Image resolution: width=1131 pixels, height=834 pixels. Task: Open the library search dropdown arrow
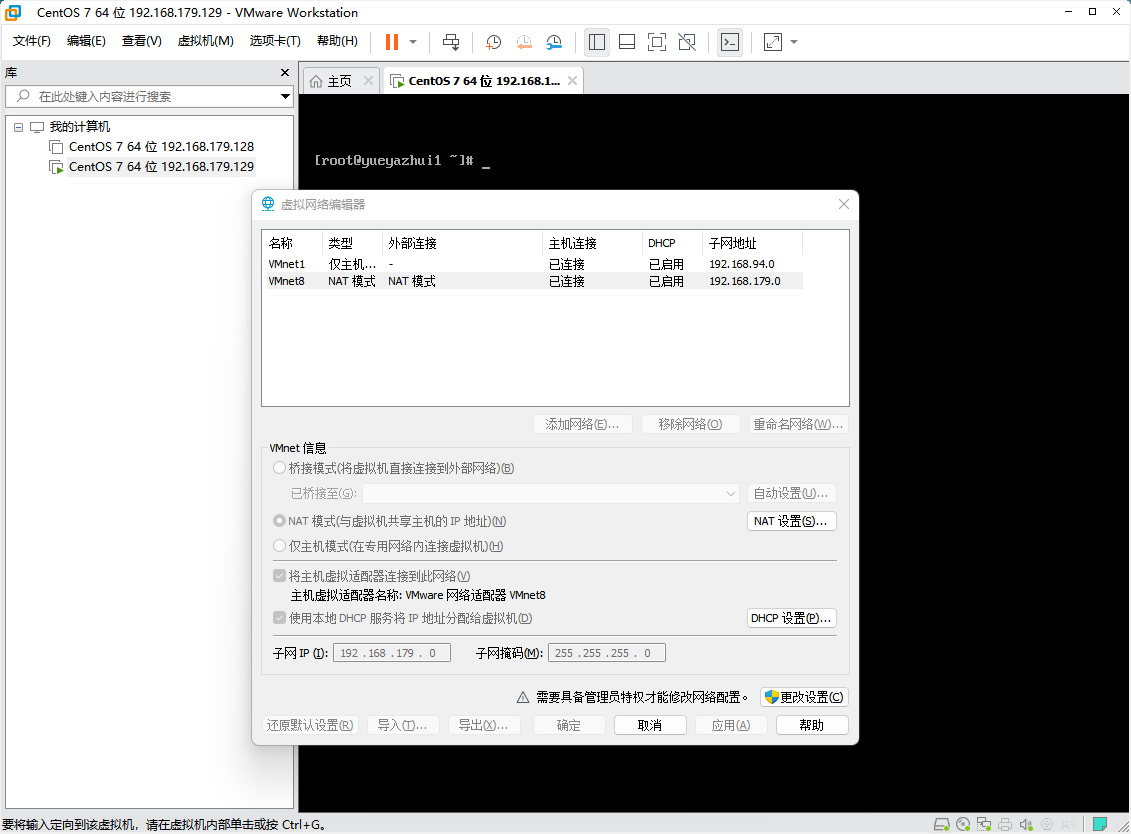coord(286,96)
